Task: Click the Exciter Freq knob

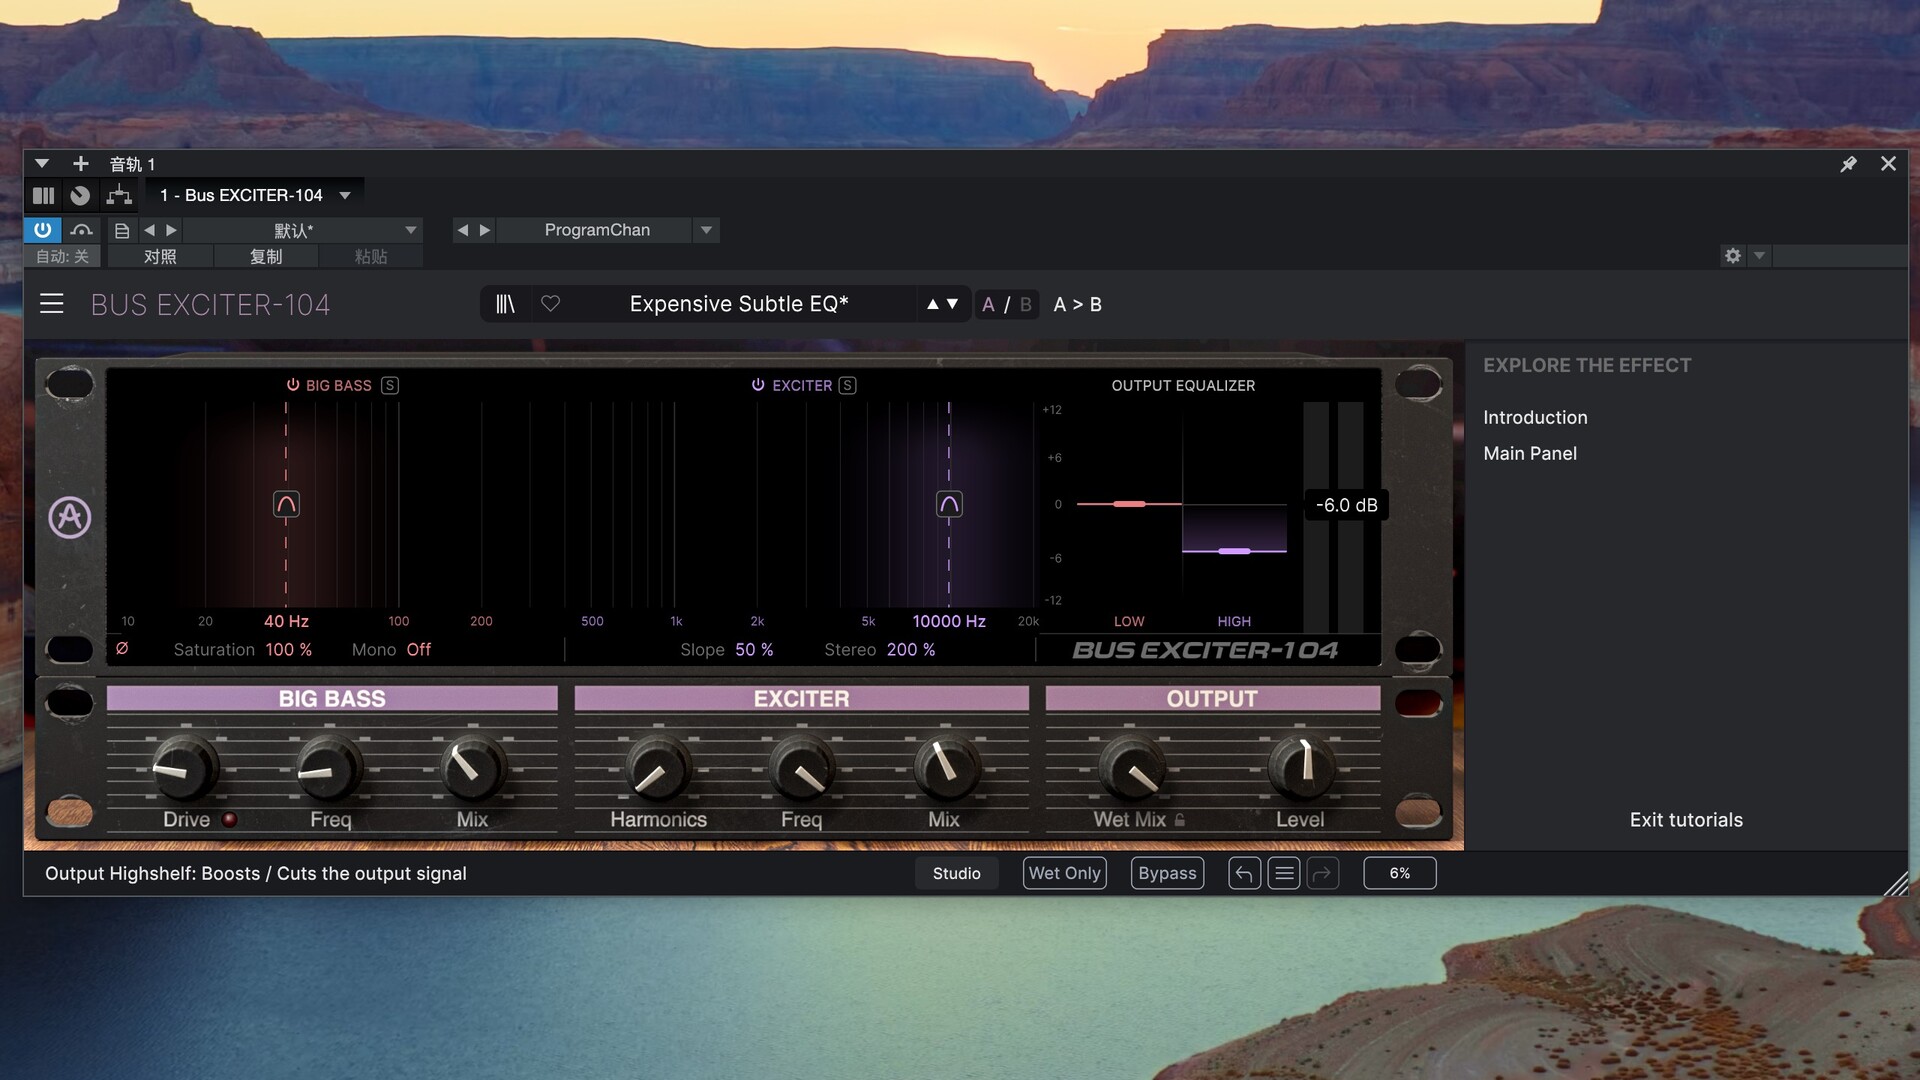Action: click(801, 768)
